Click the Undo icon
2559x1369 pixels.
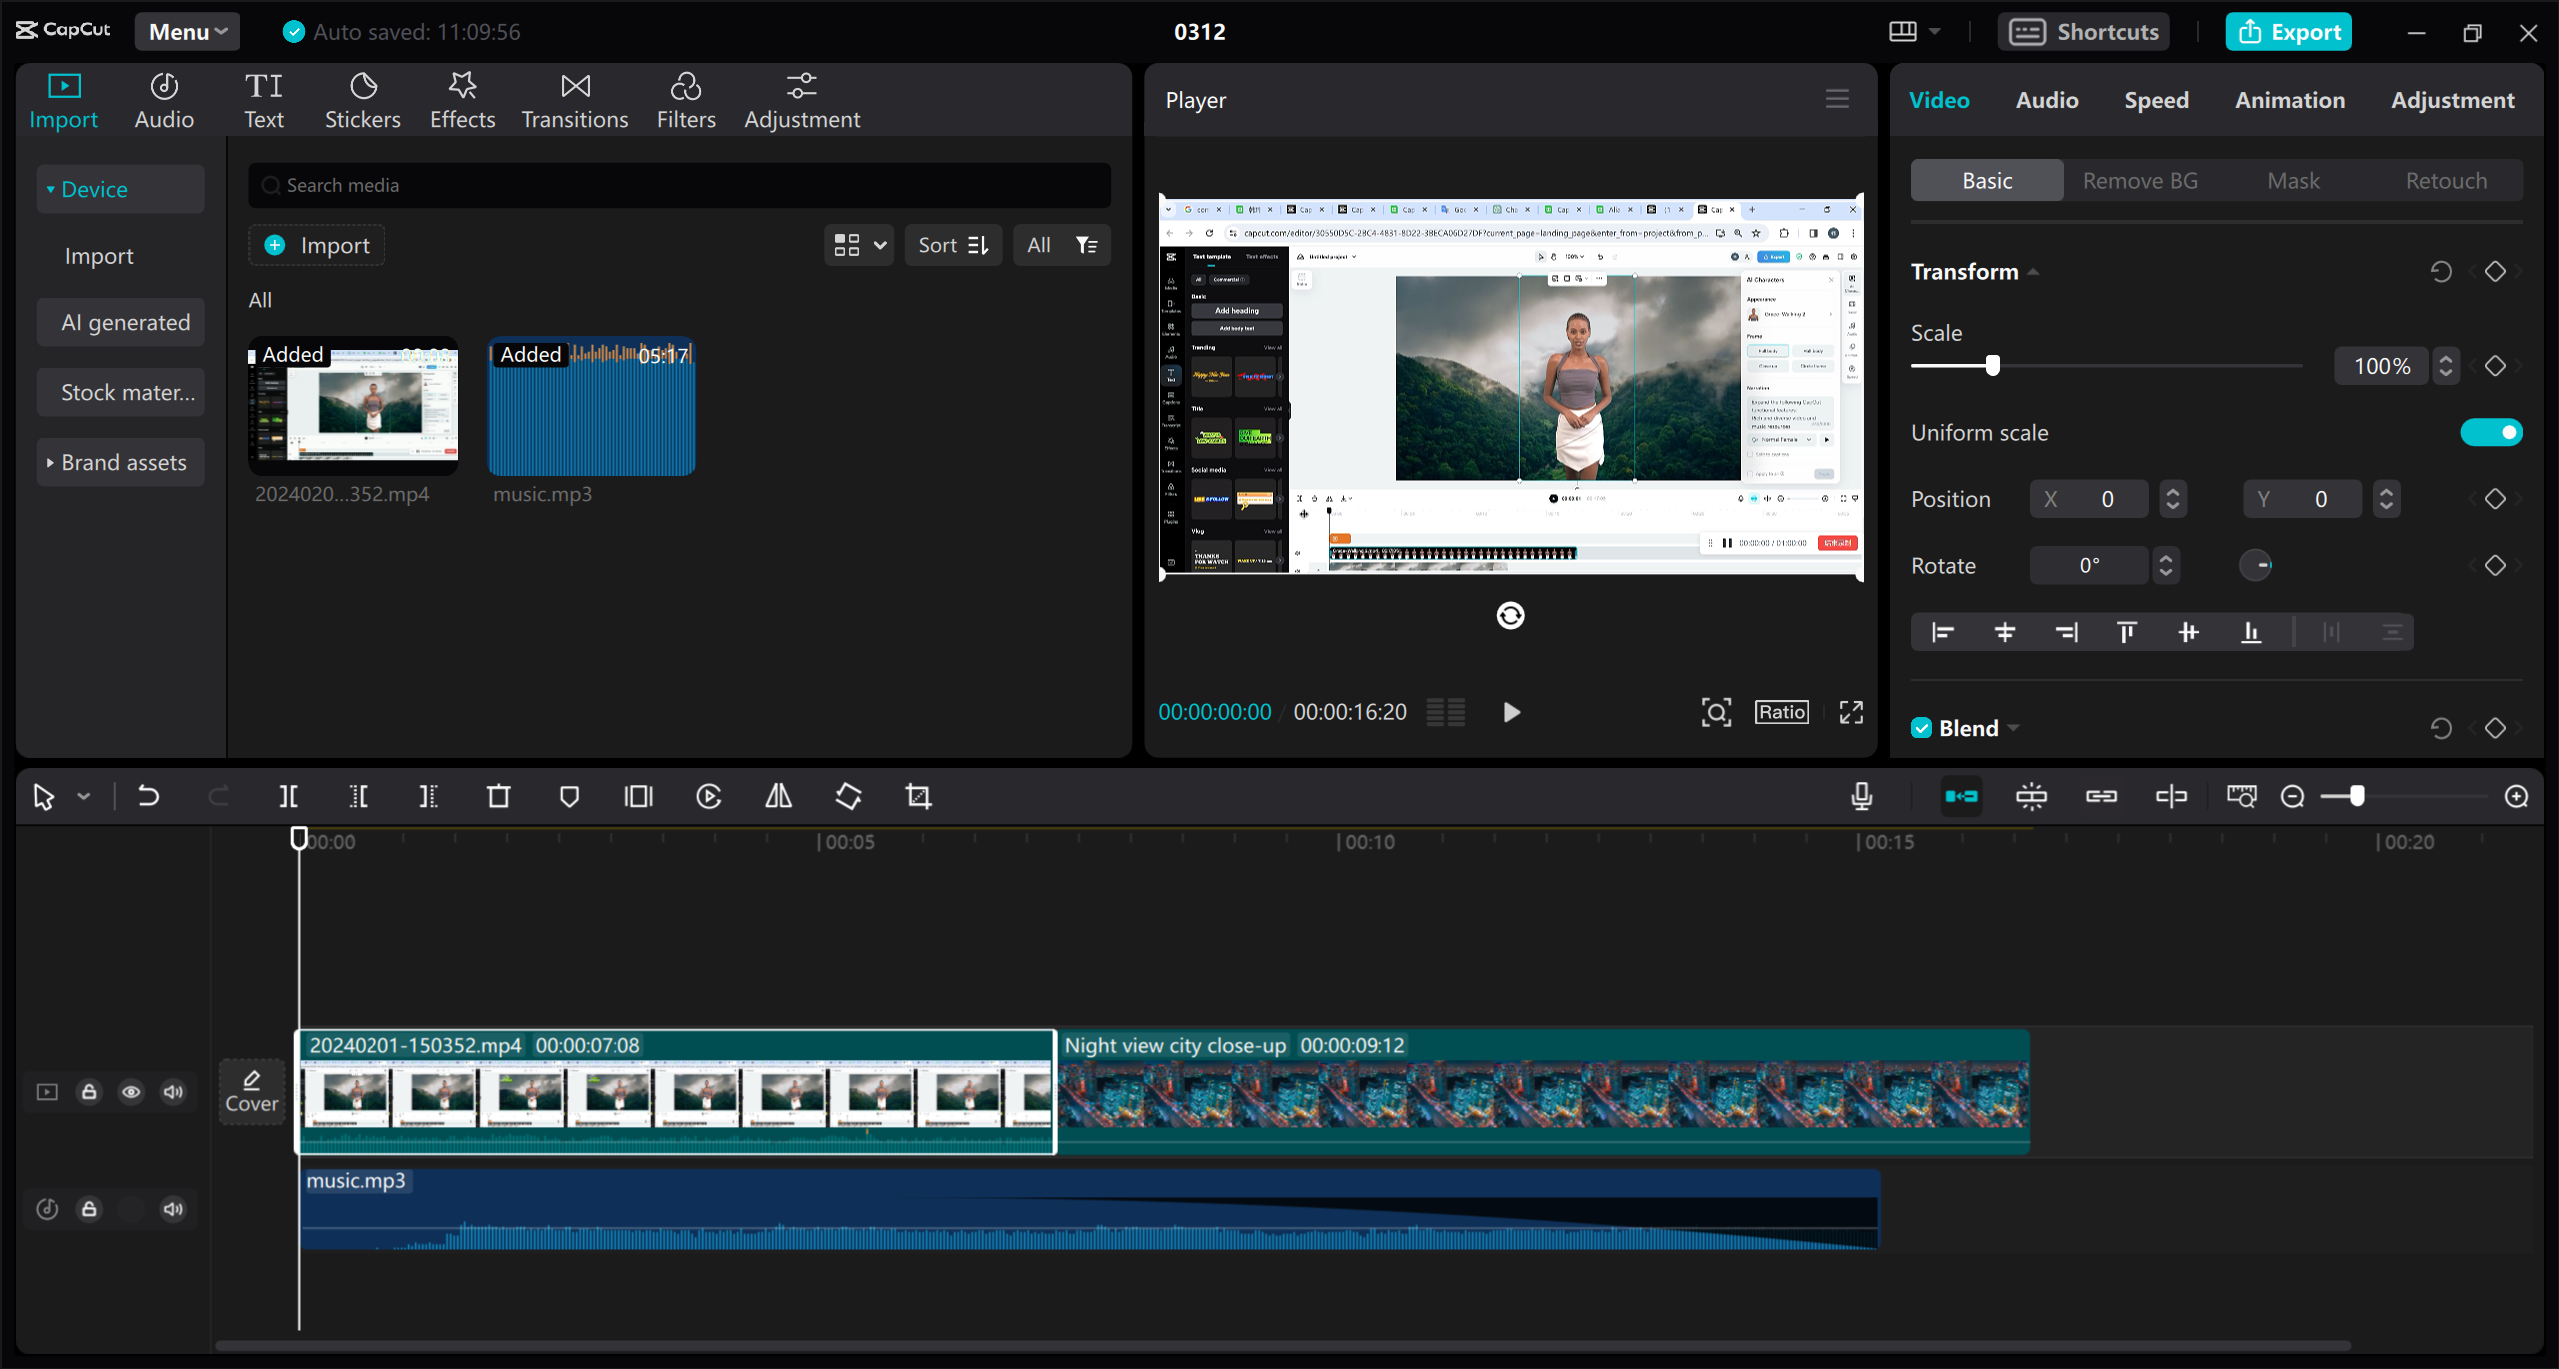click(x=148, y=796)
